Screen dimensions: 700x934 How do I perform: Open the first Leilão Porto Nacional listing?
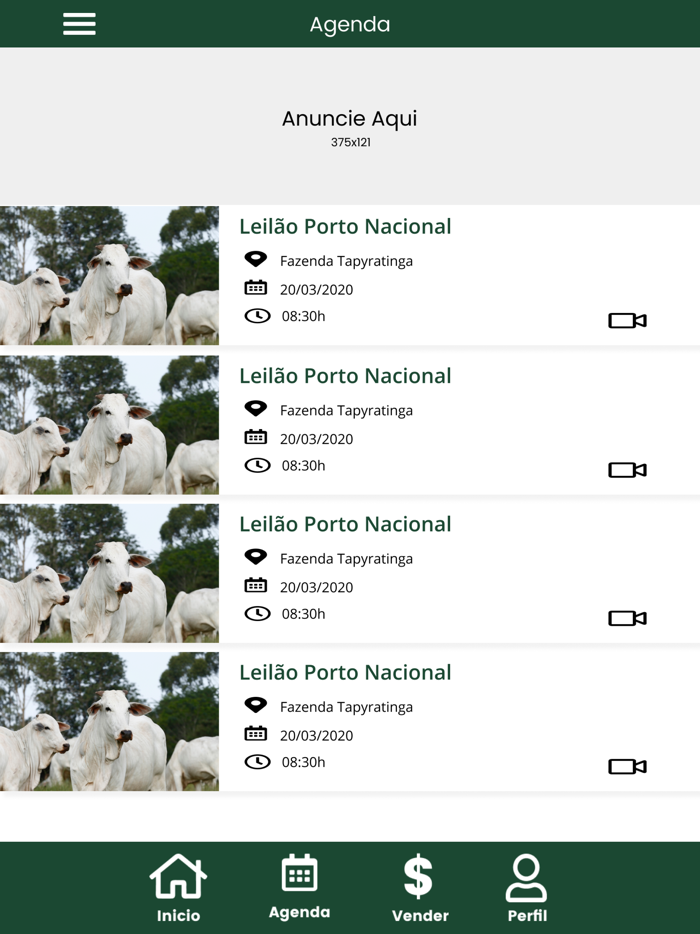[345, 226]
